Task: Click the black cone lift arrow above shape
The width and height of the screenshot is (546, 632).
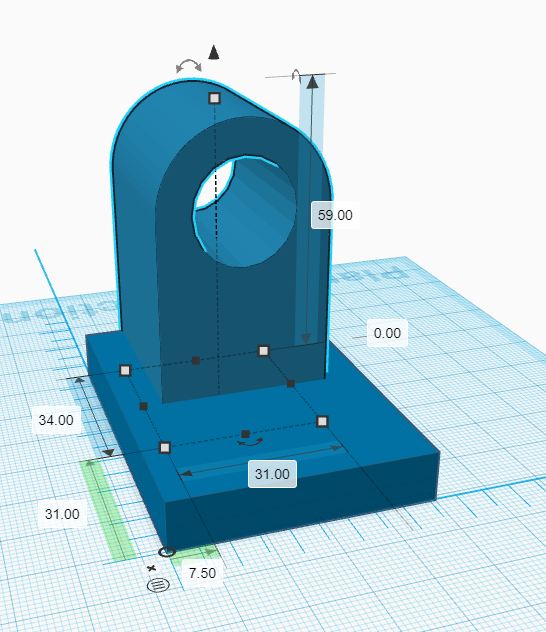Action: pos(214,52)
